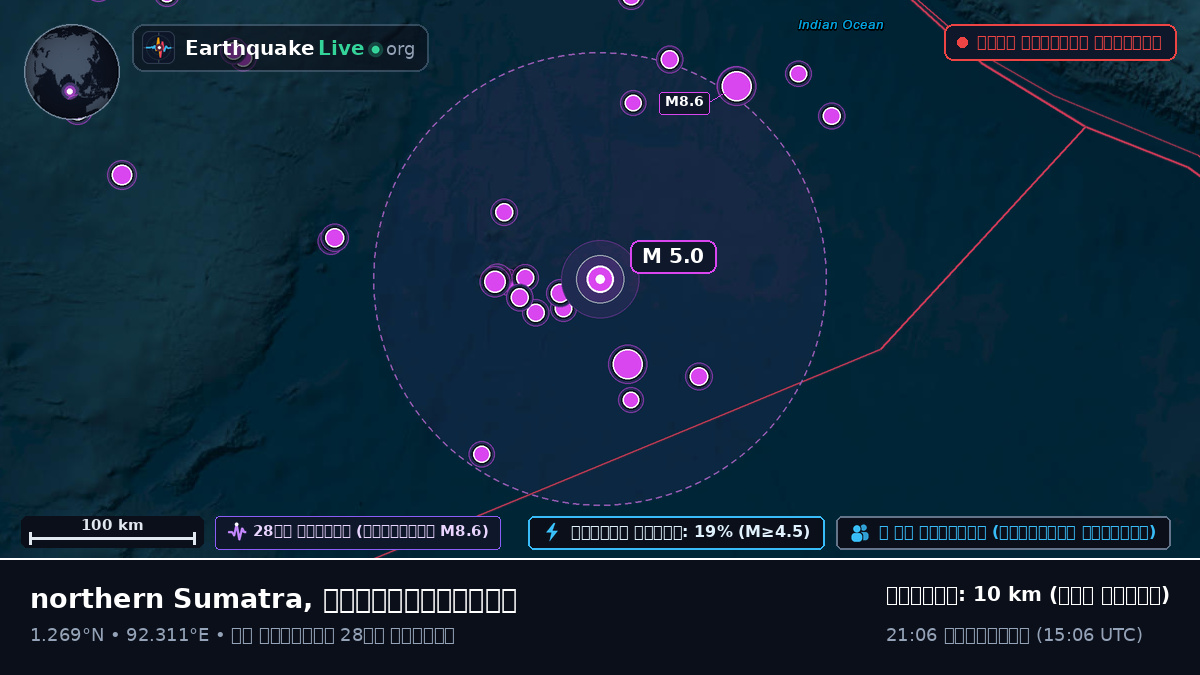Select the M 5.0 epicenter marker
The height and width of the screenshot is (675, 1200).
600,279
